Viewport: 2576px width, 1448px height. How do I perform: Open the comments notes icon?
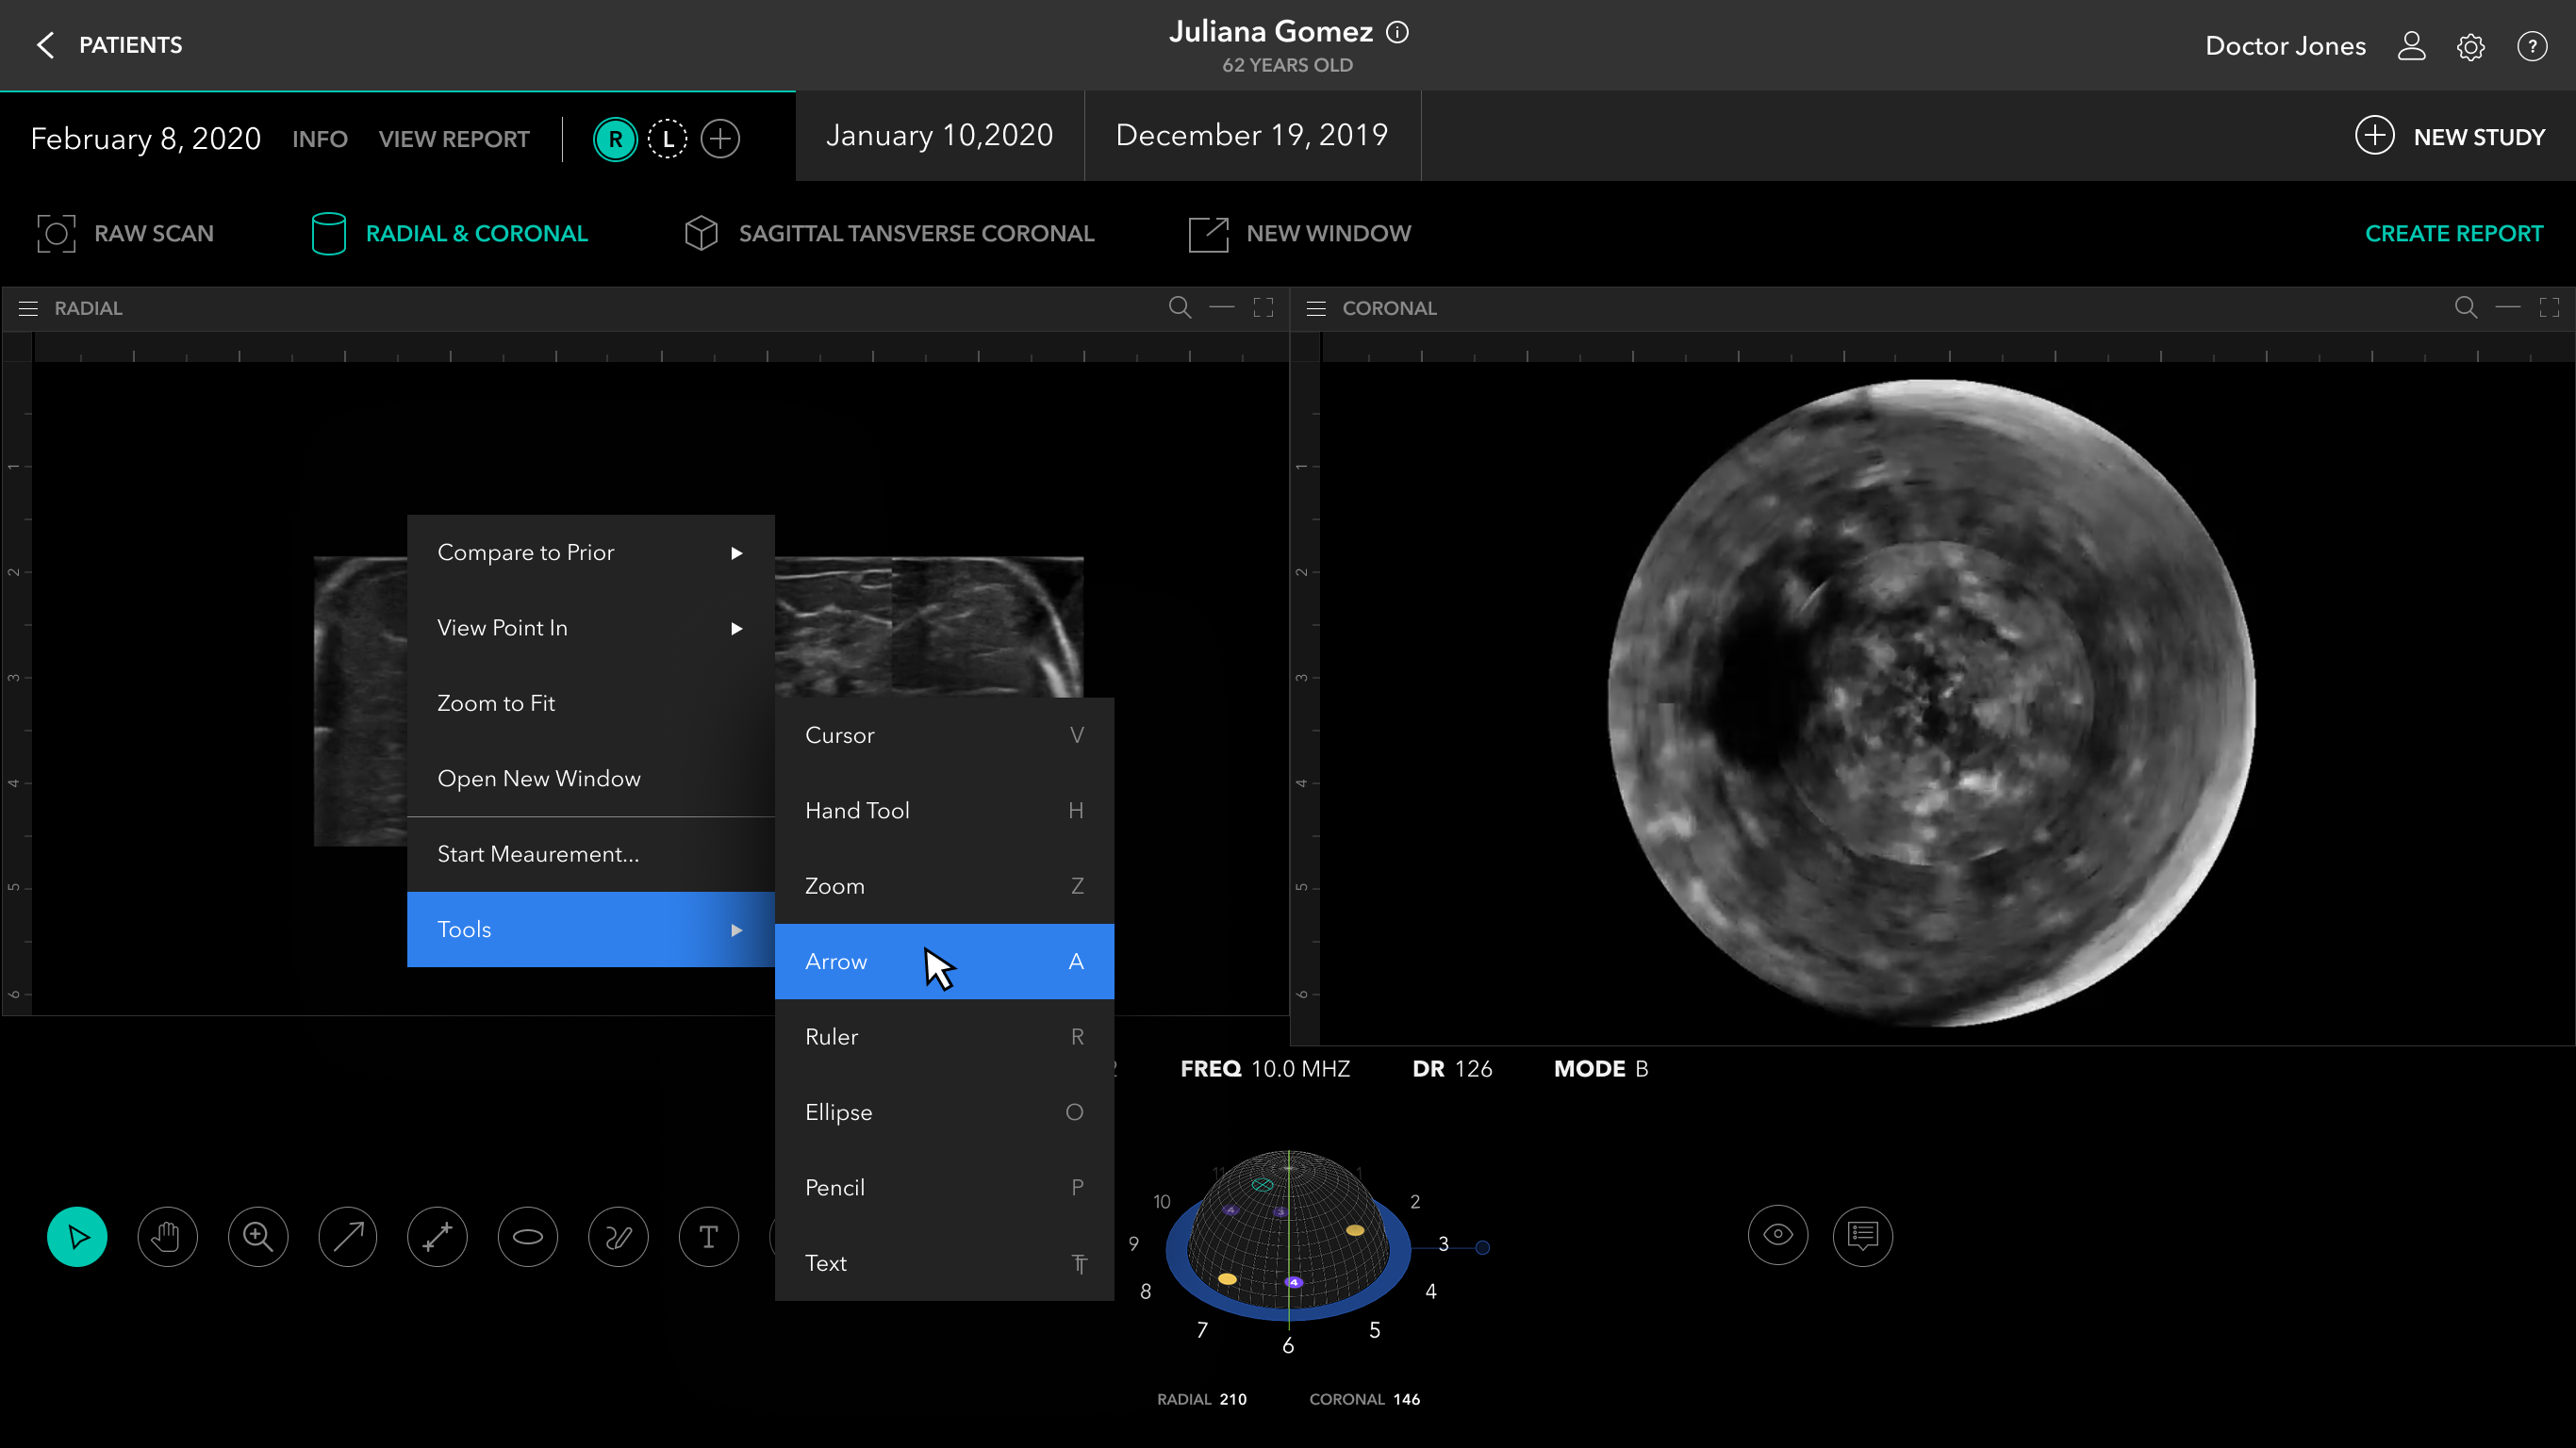click(1862, 1235)
